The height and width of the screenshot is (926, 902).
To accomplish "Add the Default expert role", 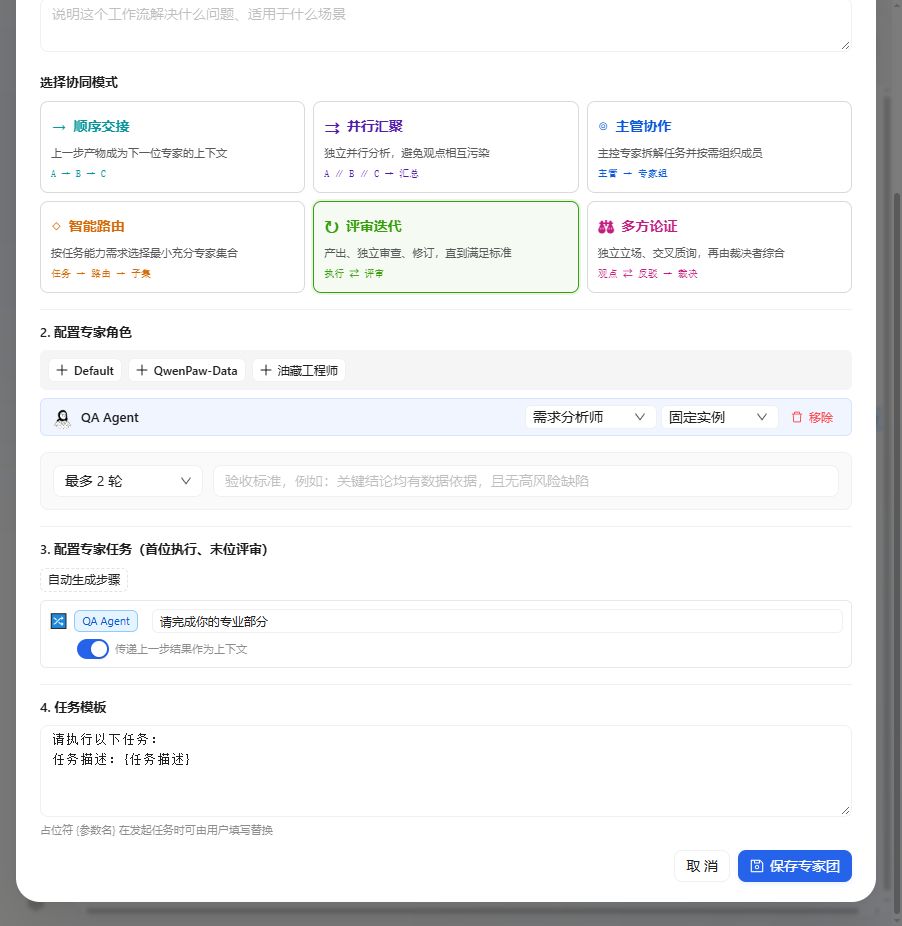I will 85,370.
